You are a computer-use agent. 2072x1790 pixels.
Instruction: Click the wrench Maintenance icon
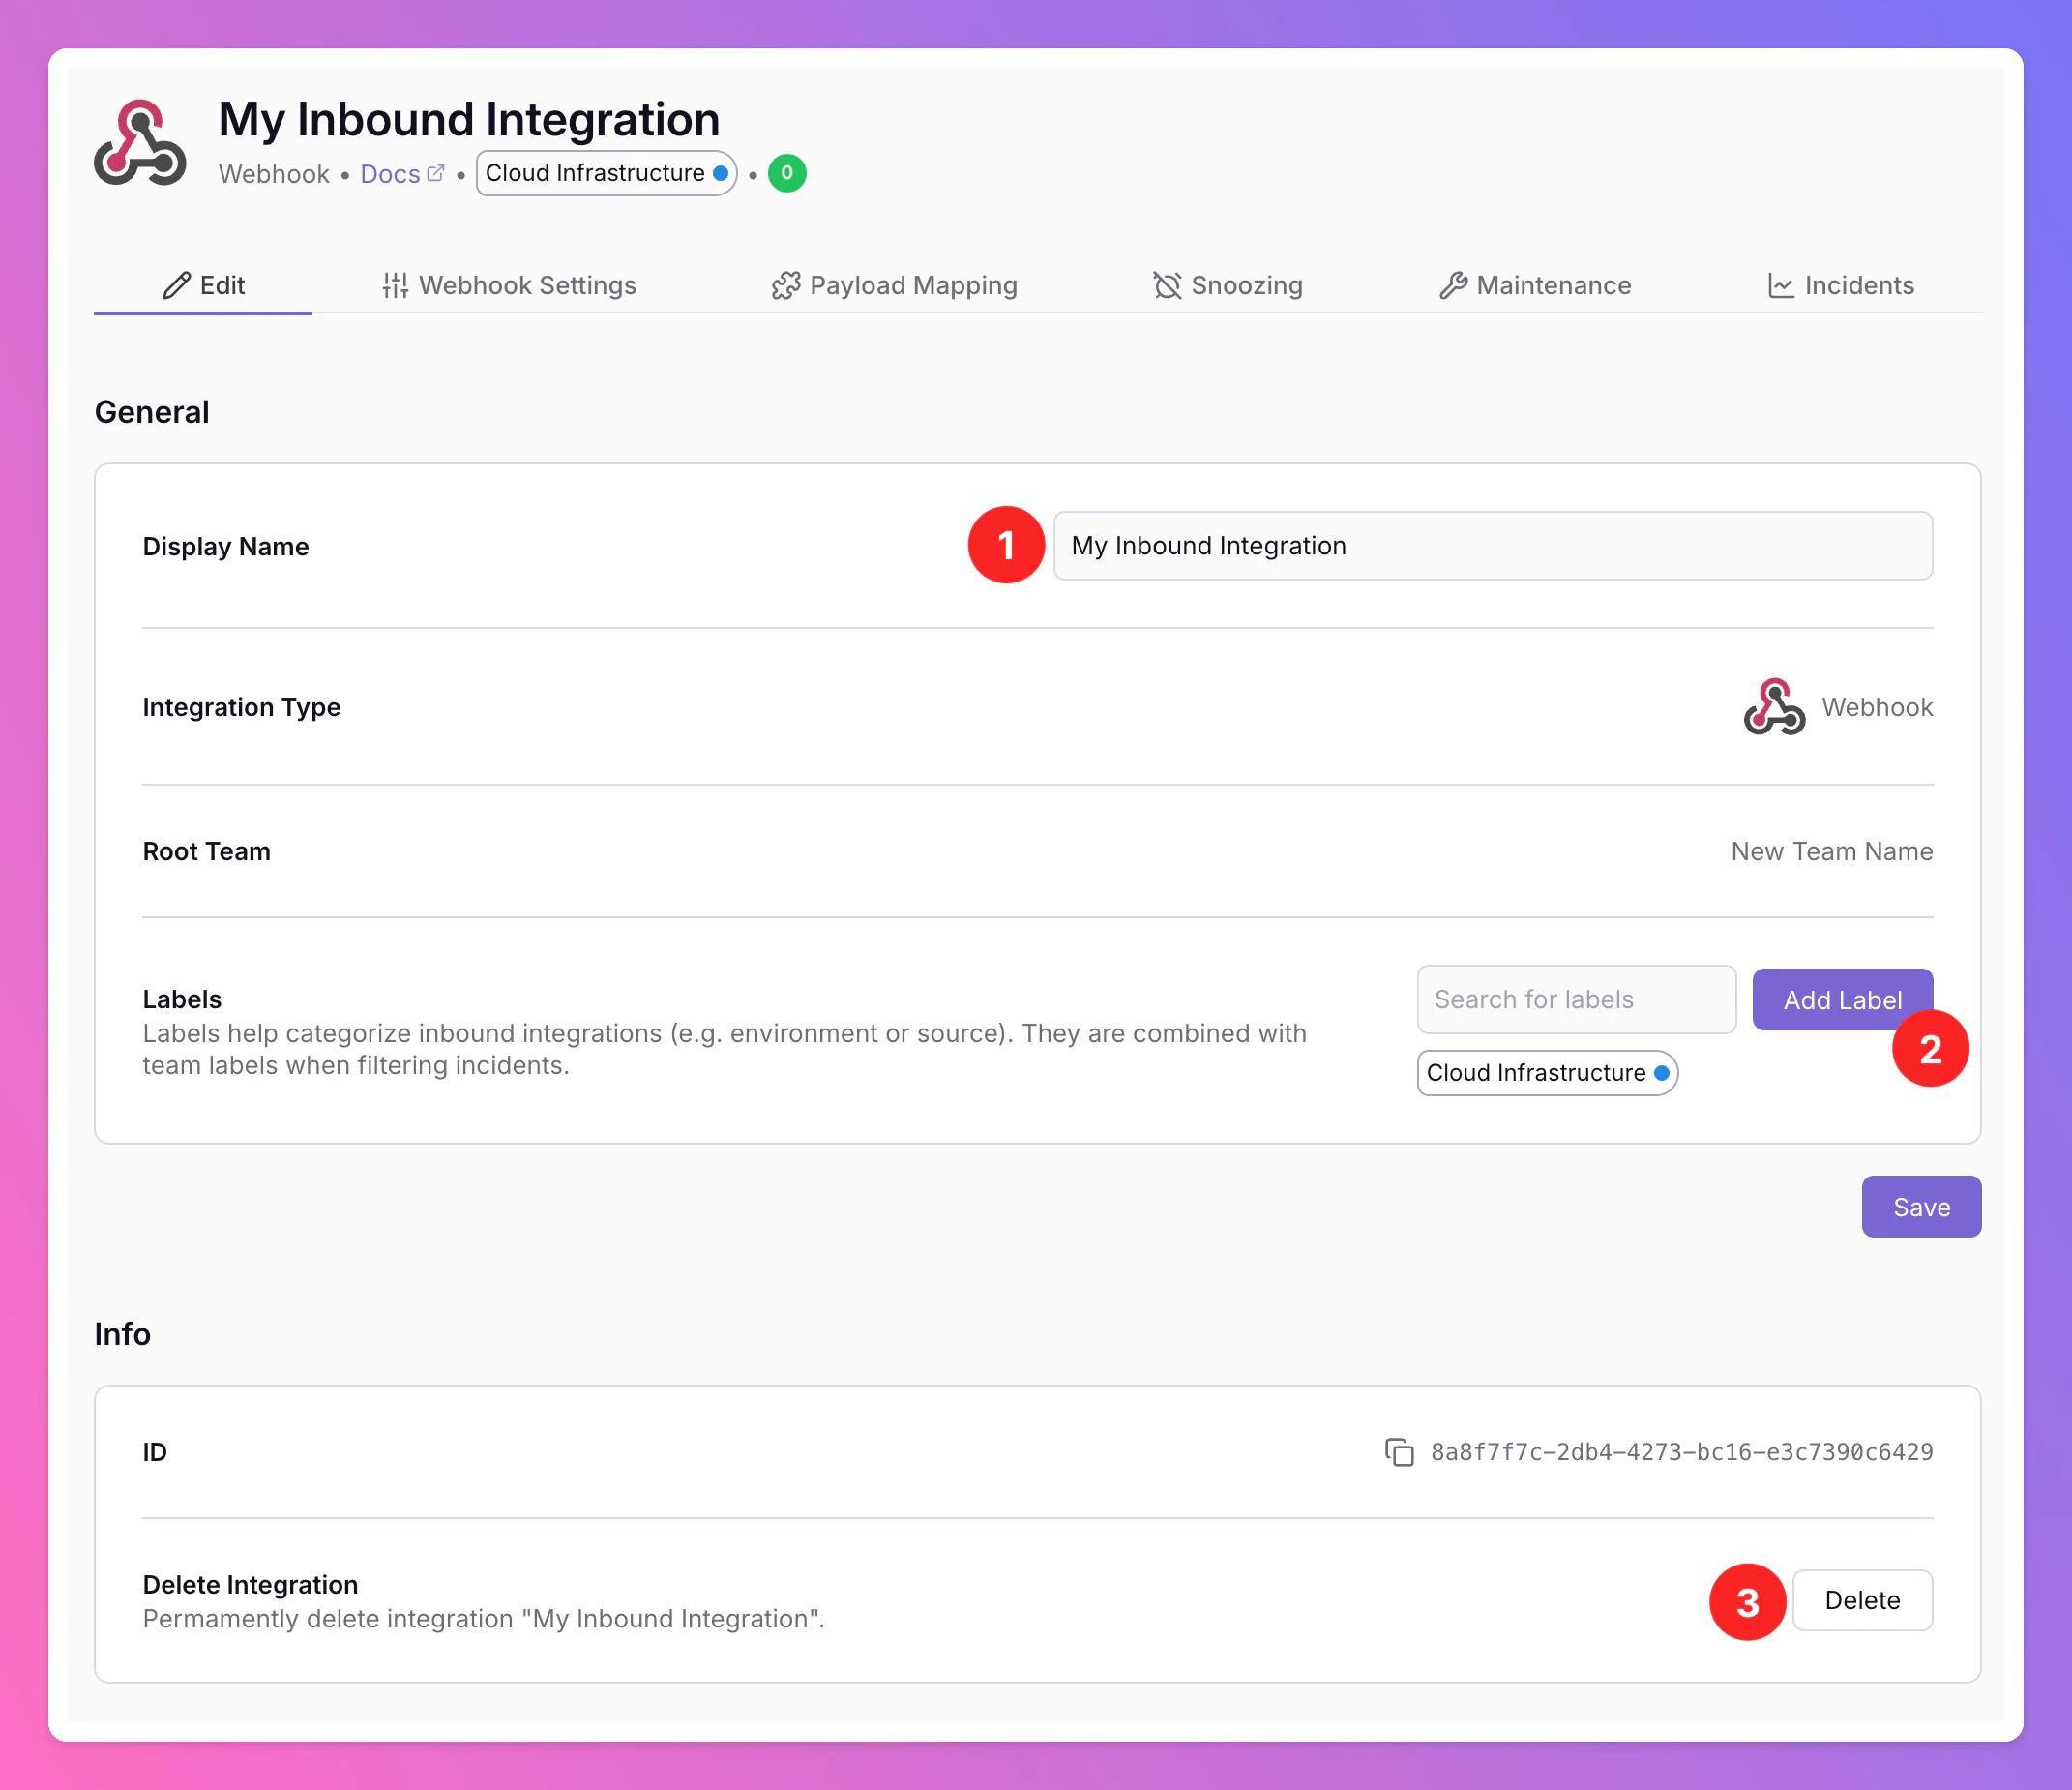[x=1453, y=286]
